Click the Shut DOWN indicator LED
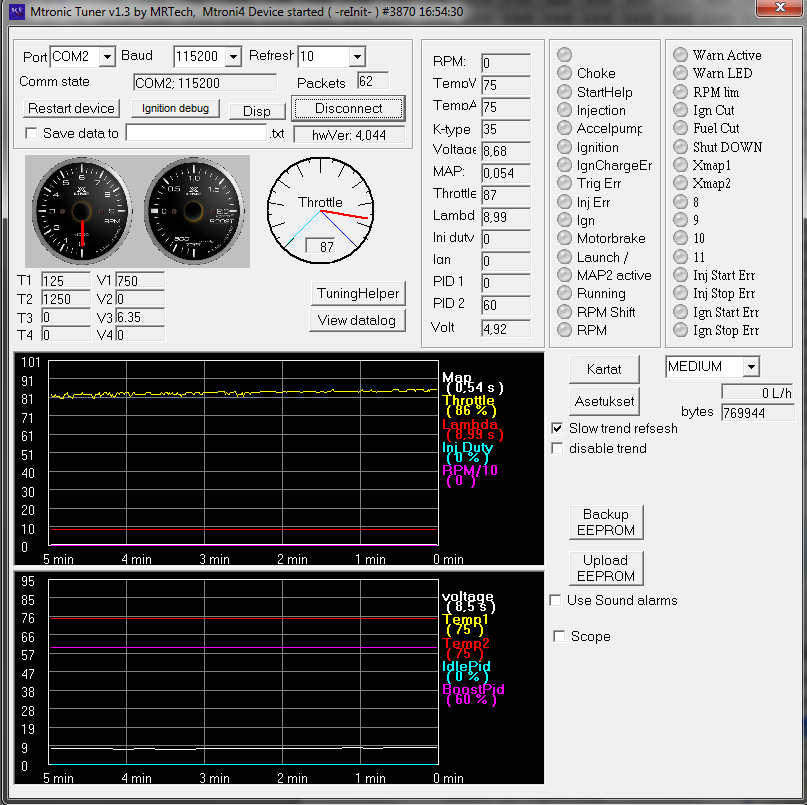 [x=680, y=147]
